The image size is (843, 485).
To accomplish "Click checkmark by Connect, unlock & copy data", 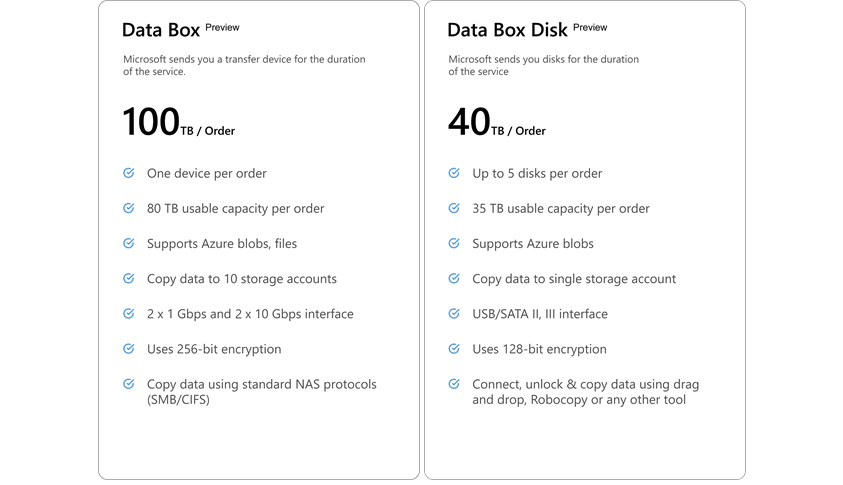I will pyautogui.click(x=454, y=383).
